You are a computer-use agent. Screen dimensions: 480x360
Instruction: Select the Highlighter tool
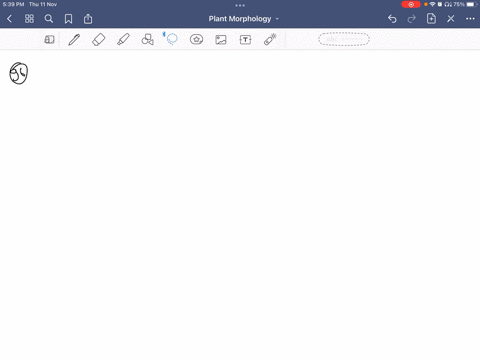[123, 39]
